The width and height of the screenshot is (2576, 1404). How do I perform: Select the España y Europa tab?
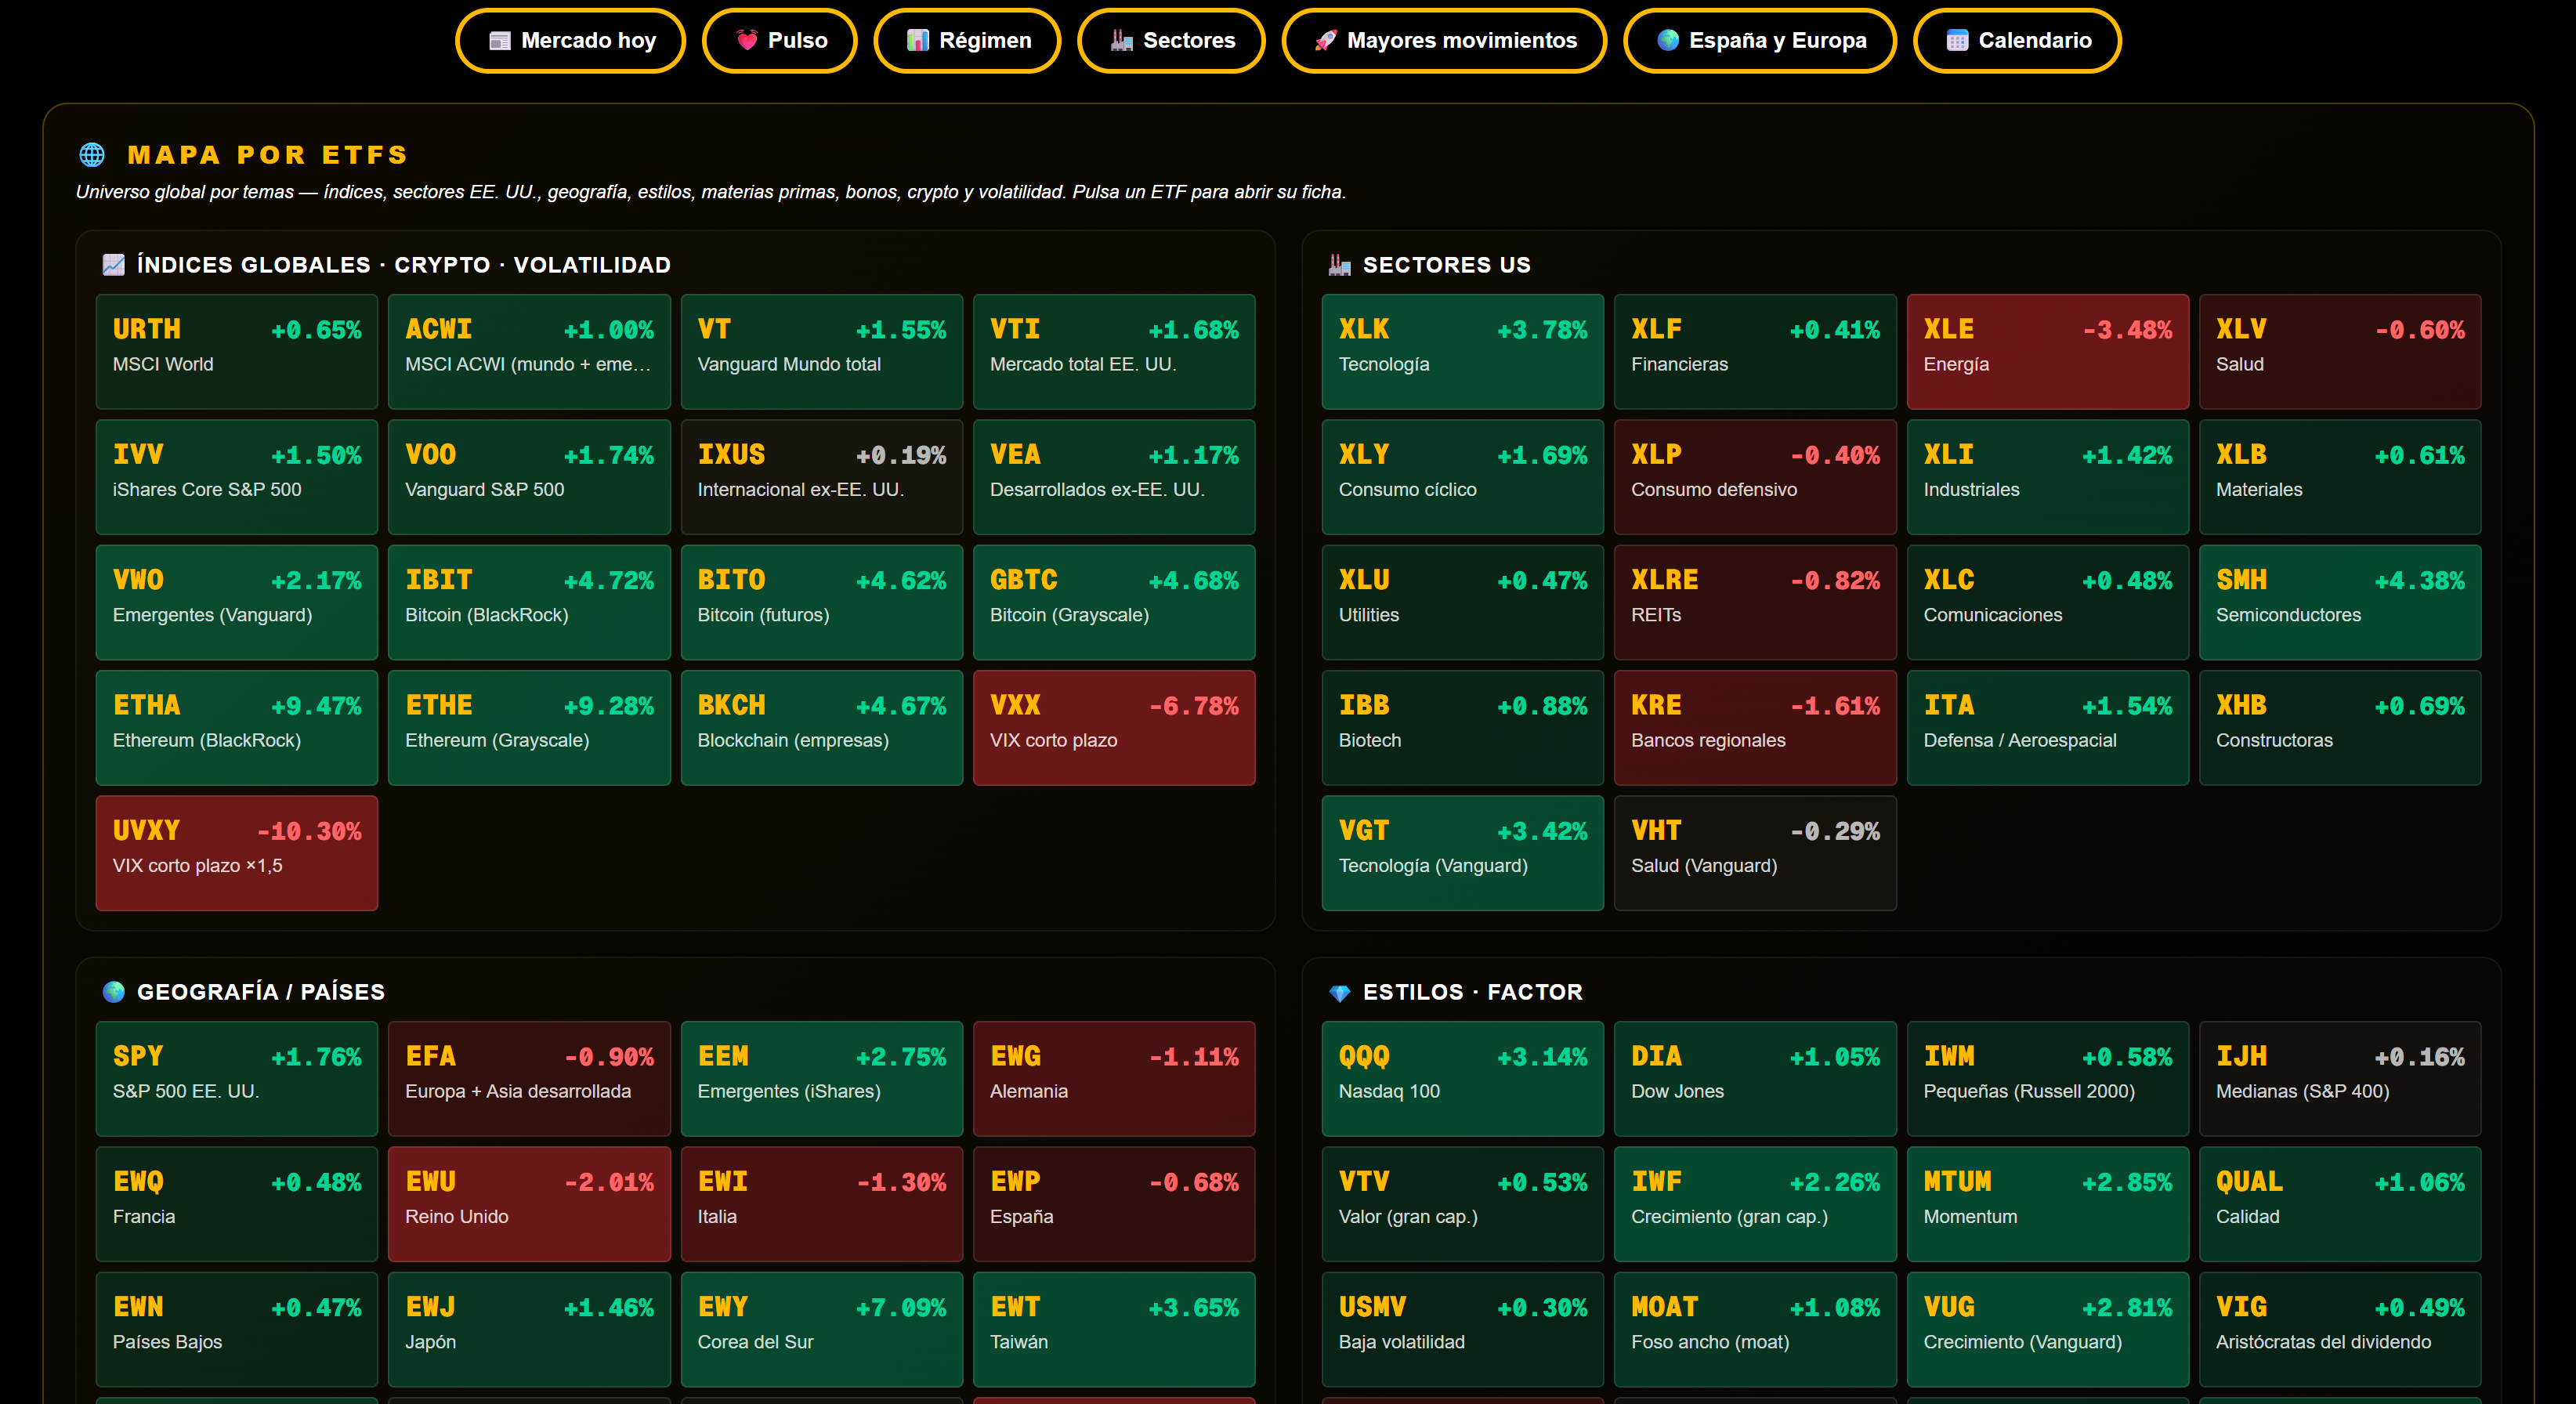click(1760, 41)
